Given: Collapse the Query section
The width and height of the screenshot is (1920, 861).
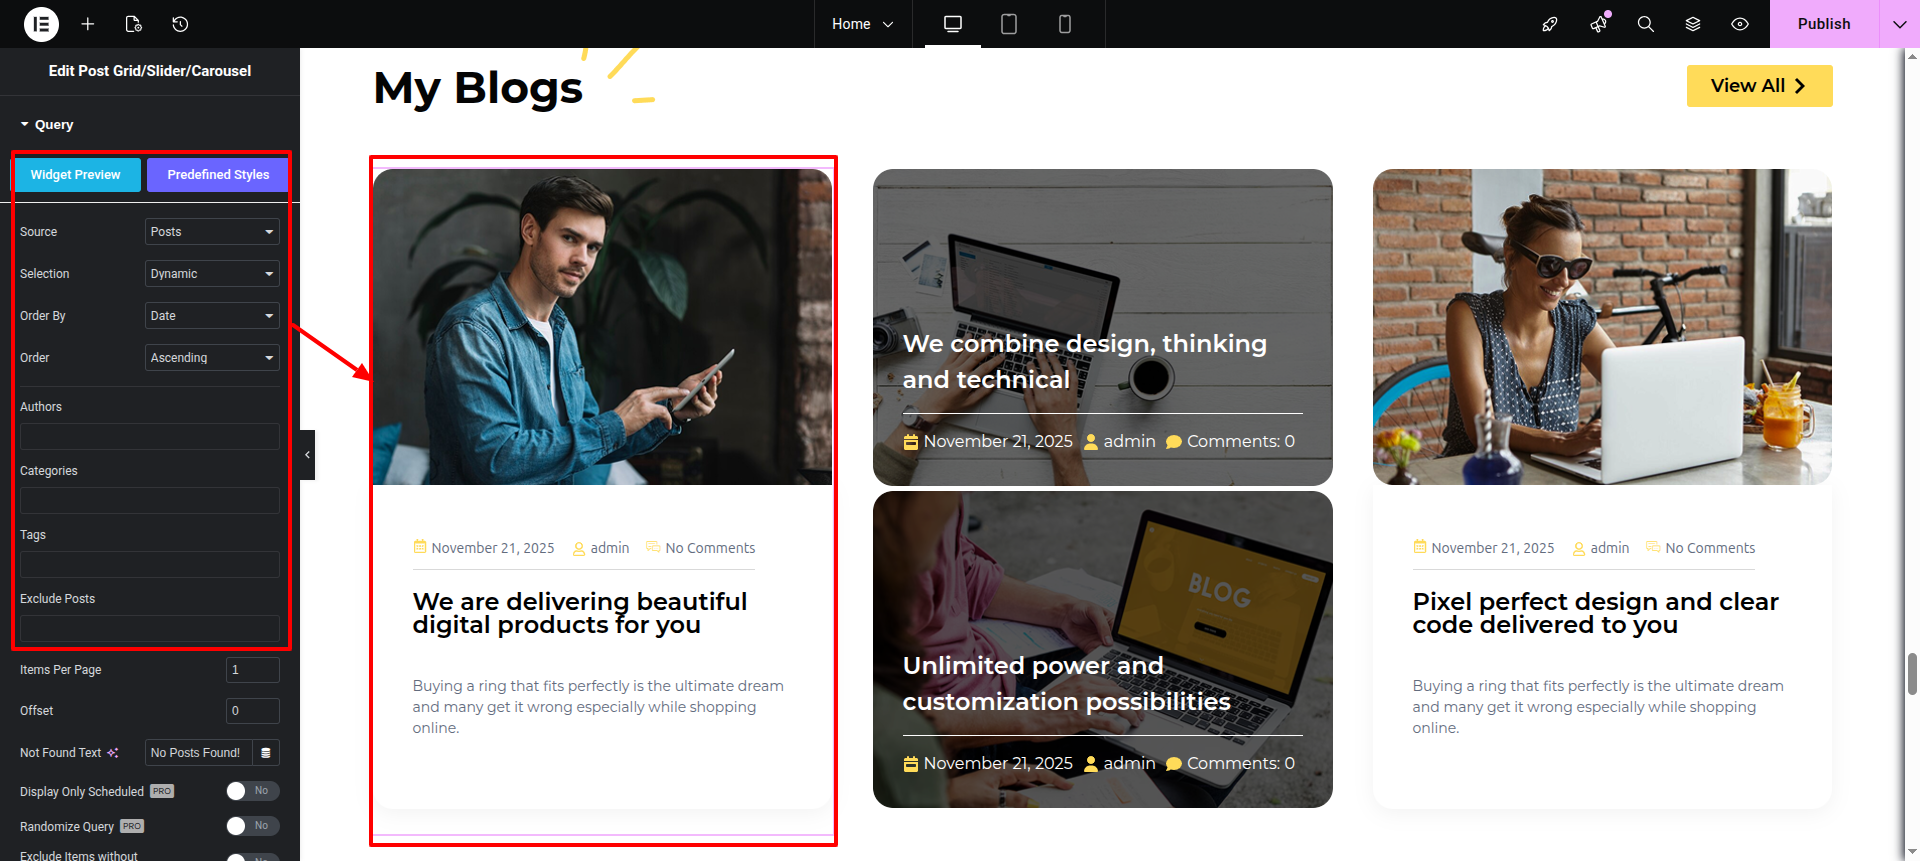Looking at the screenshot, I should click(x=47, y=125).
